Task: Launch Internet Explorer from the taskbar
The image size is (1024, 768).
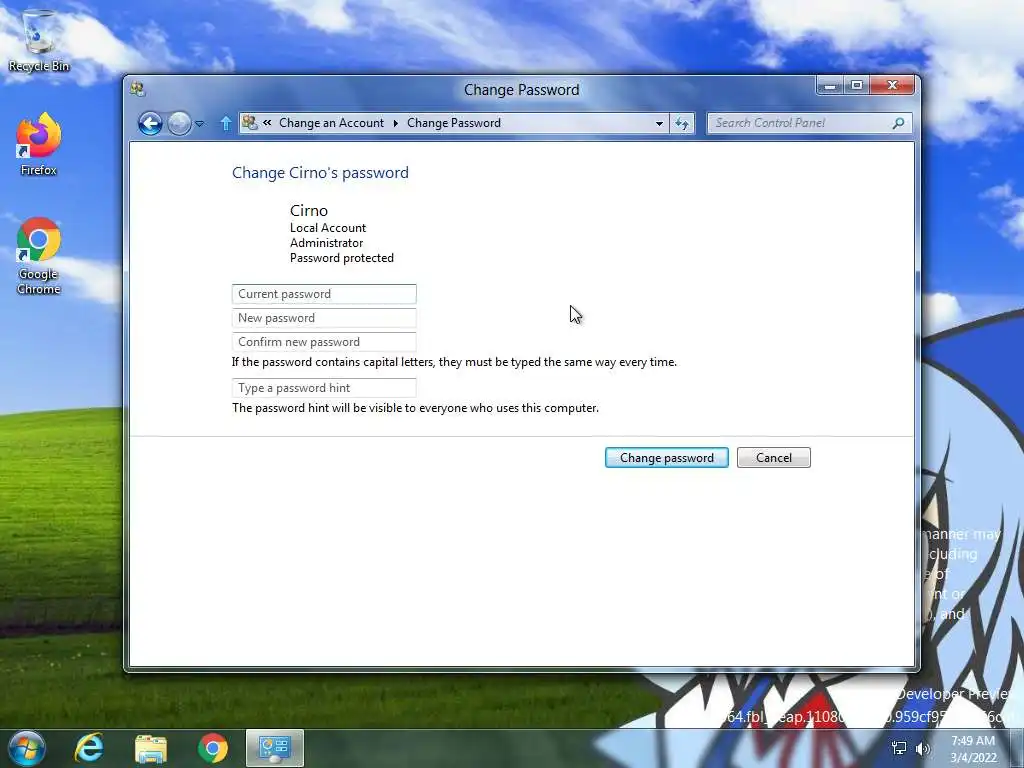Action: click(x=89, y=748)
